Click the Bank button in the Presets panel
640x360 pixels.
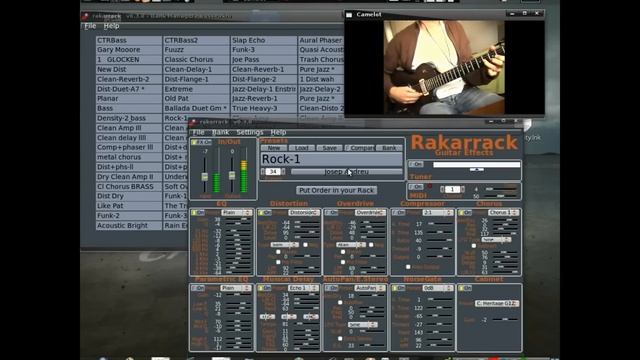click(x=389, y=148)
